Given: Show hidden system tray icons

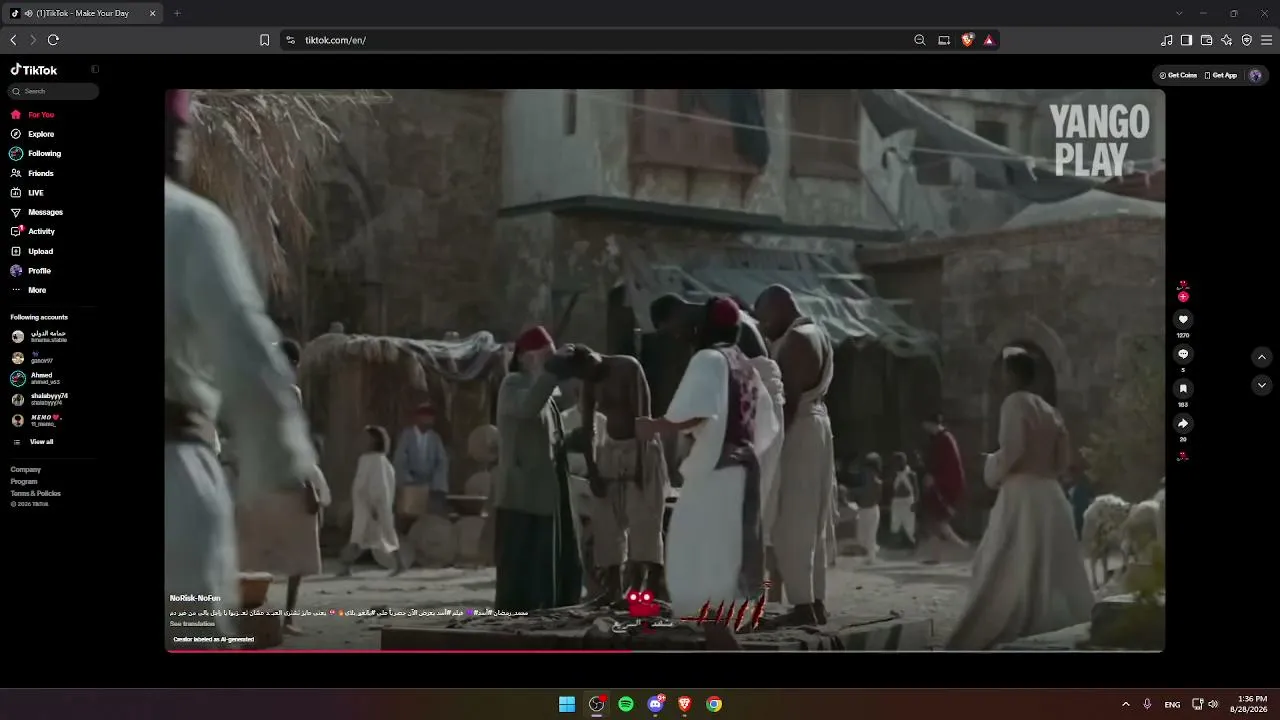Looking at the screenshot, I should point(1125,704).
